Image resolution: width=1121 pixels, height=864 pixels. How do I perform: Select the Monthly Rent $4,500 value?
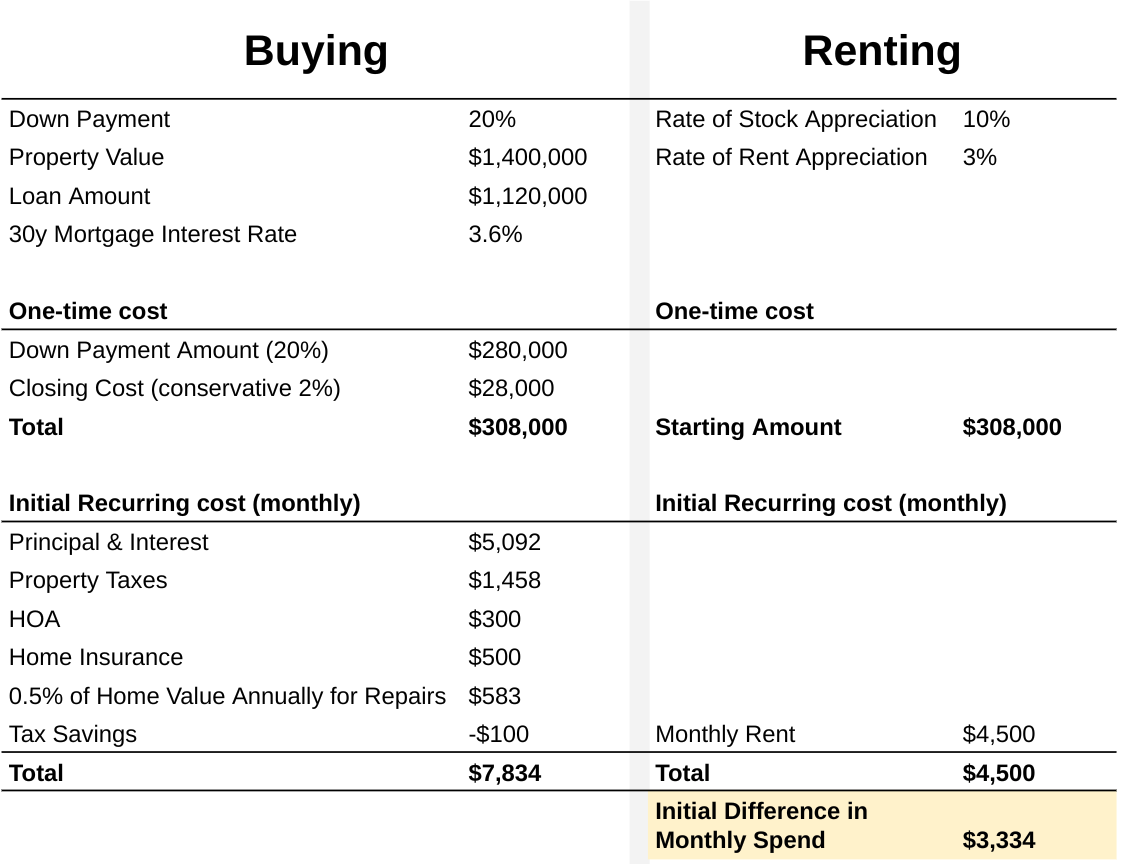click(998, 735)
